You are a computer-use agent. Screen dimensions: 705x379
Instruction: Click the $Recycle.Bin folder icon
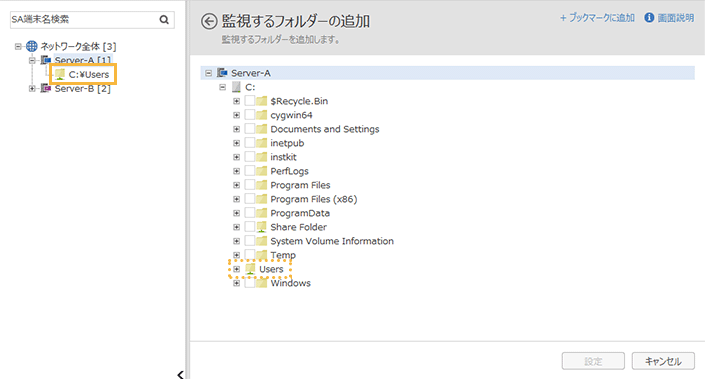coord(262,101)
